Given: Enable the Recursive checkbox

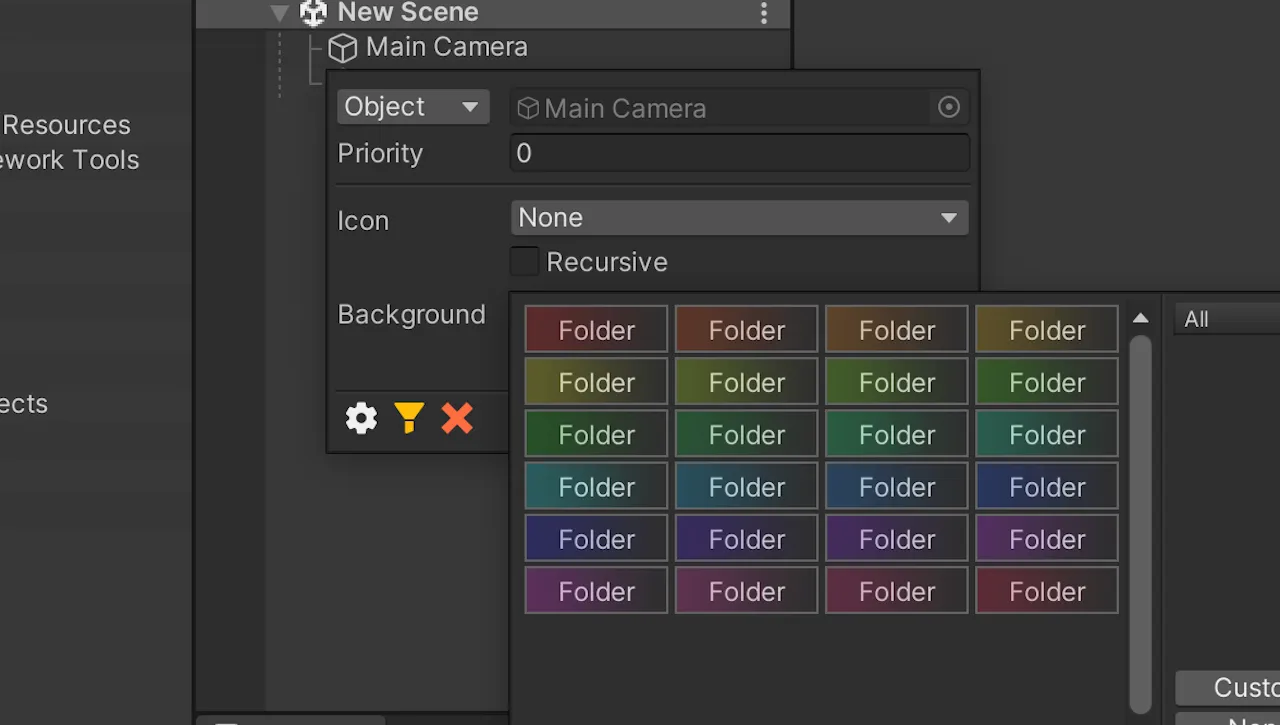Looking at the screenshot, I should (524, 262).
